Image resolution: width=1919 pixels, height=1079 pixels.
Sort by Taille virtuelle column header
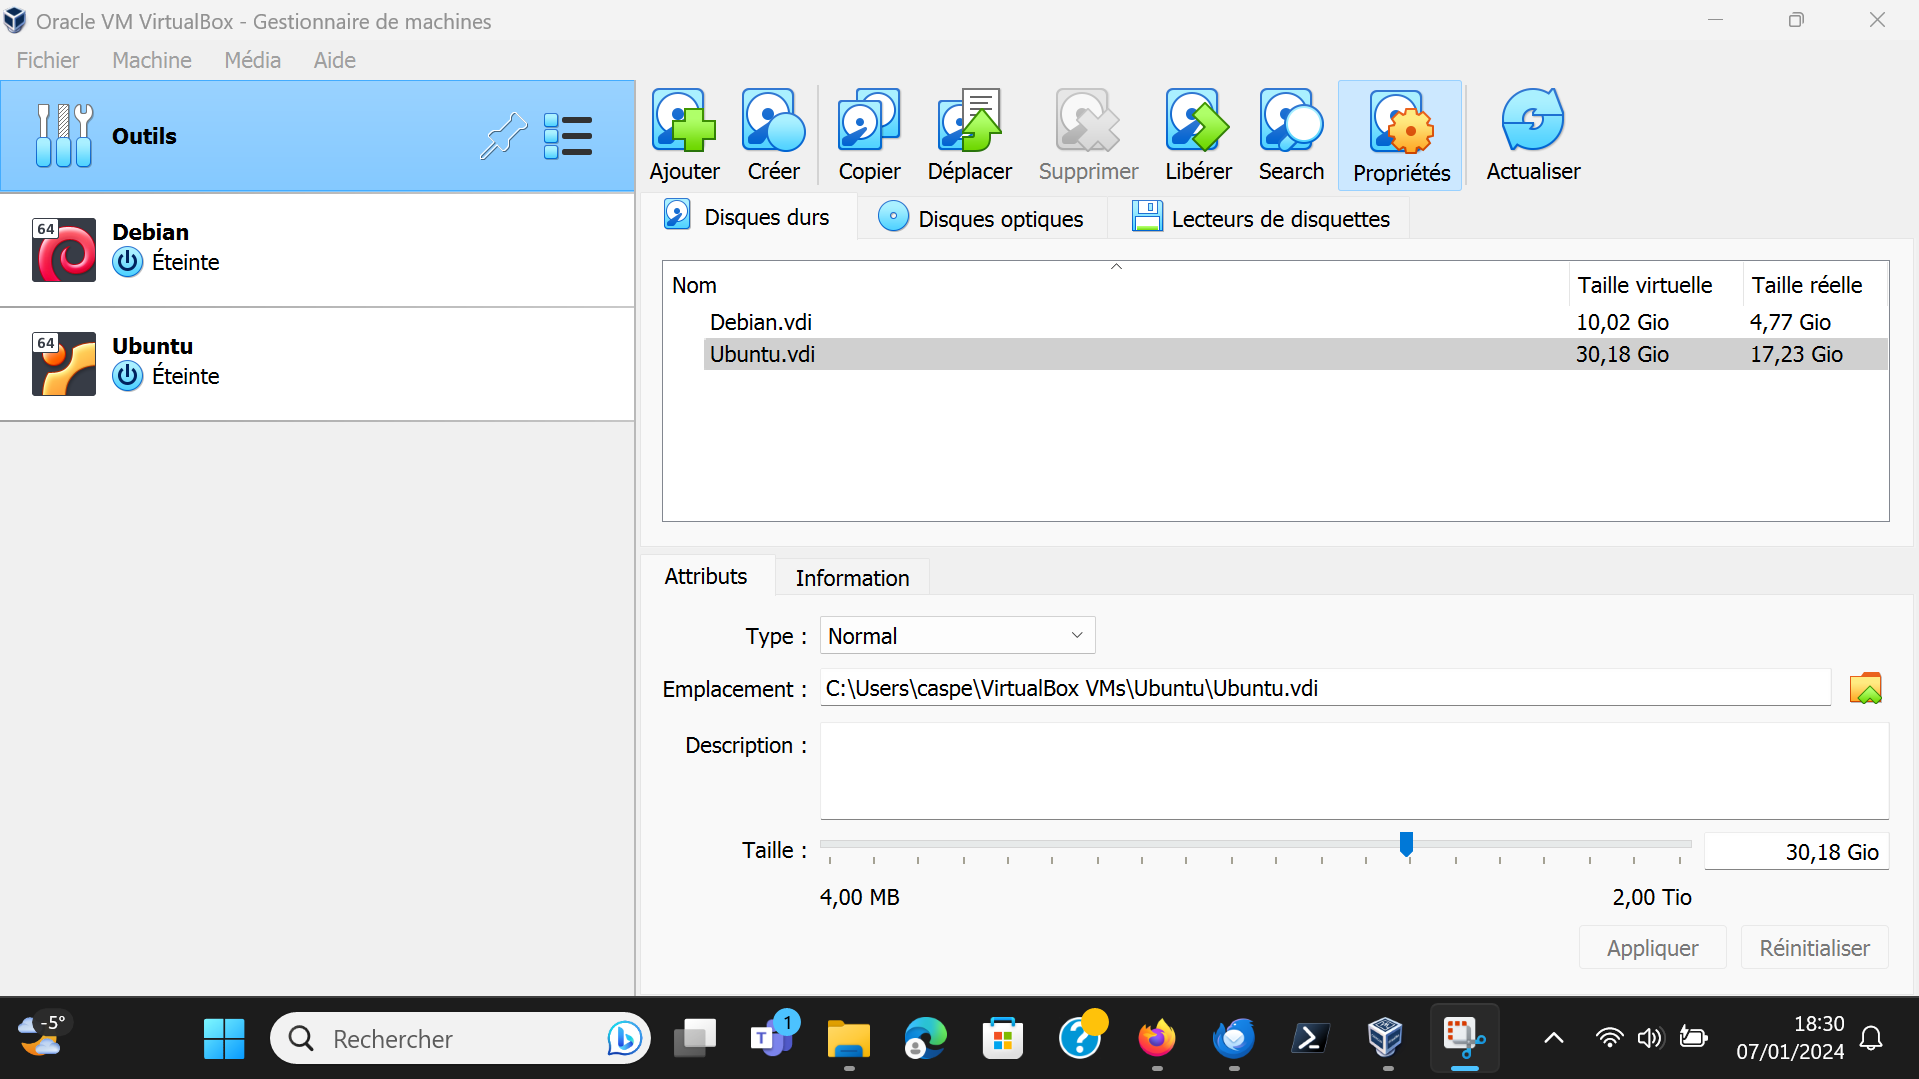click(x=1656, y=284)
